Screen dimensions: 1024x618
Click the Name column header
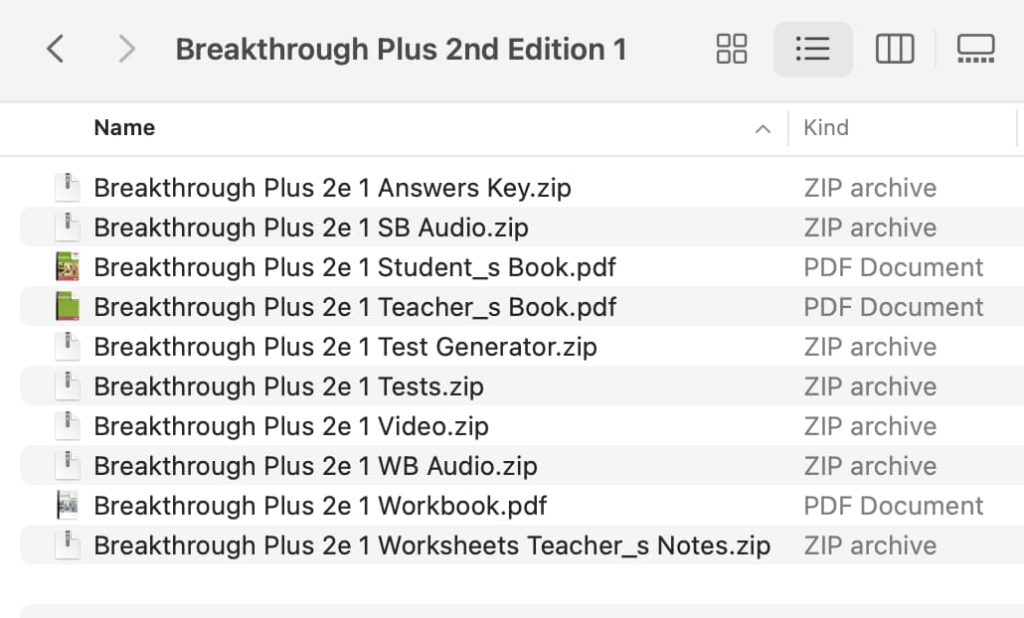pos(124,128)
